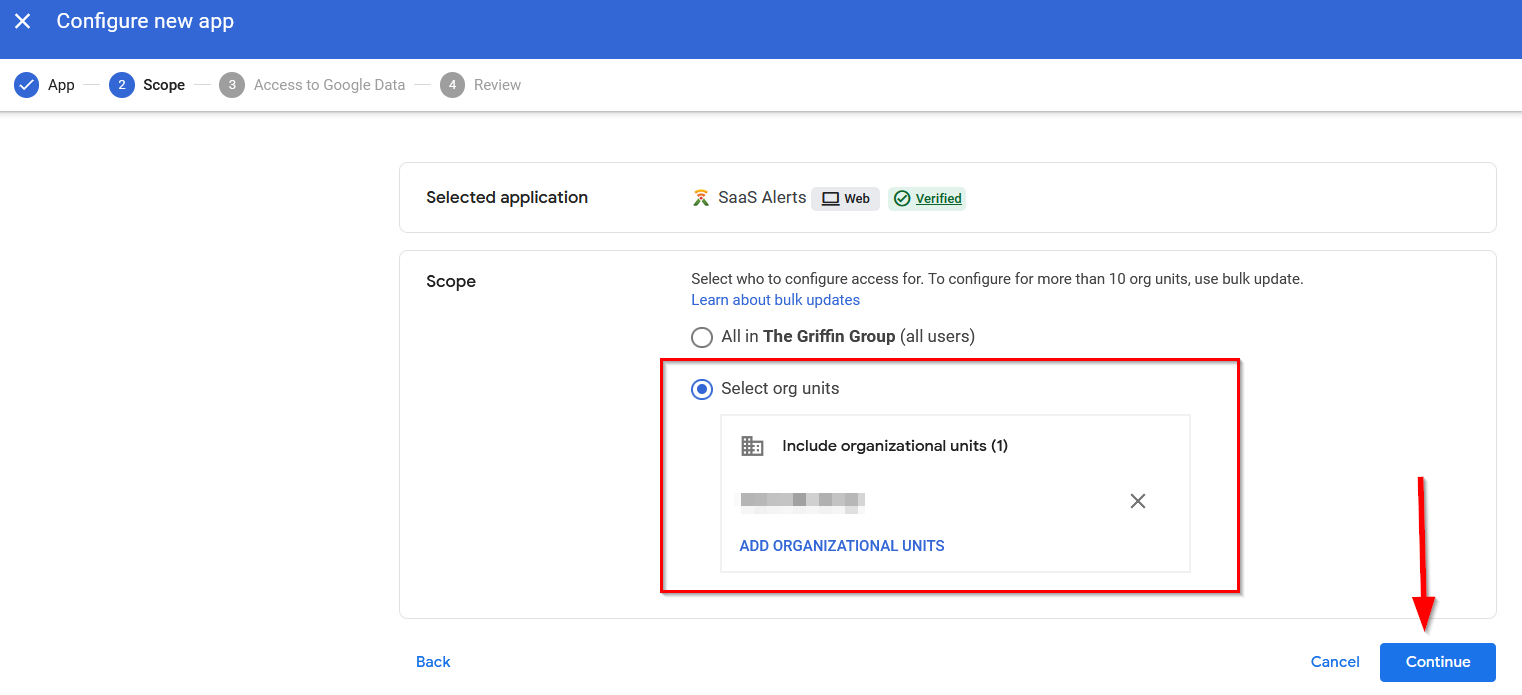1522x695 pixels.
Task: Choose the Select org units radio button
Action: [x=702, y=389]
